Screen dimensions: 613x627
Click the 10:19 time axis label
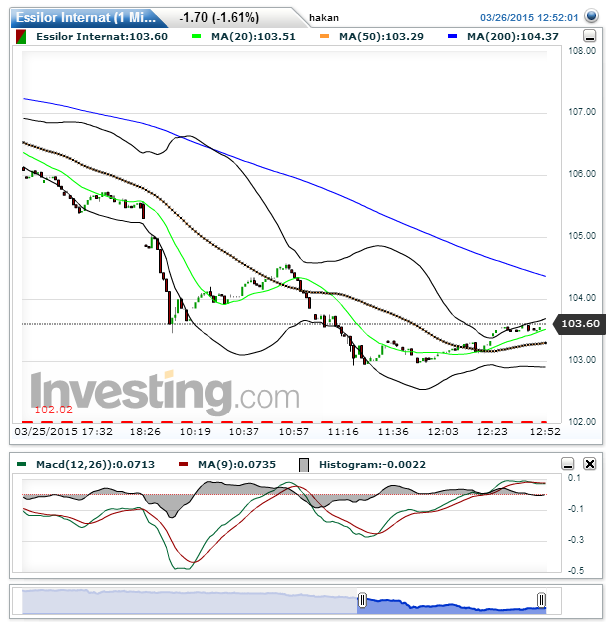195,432
